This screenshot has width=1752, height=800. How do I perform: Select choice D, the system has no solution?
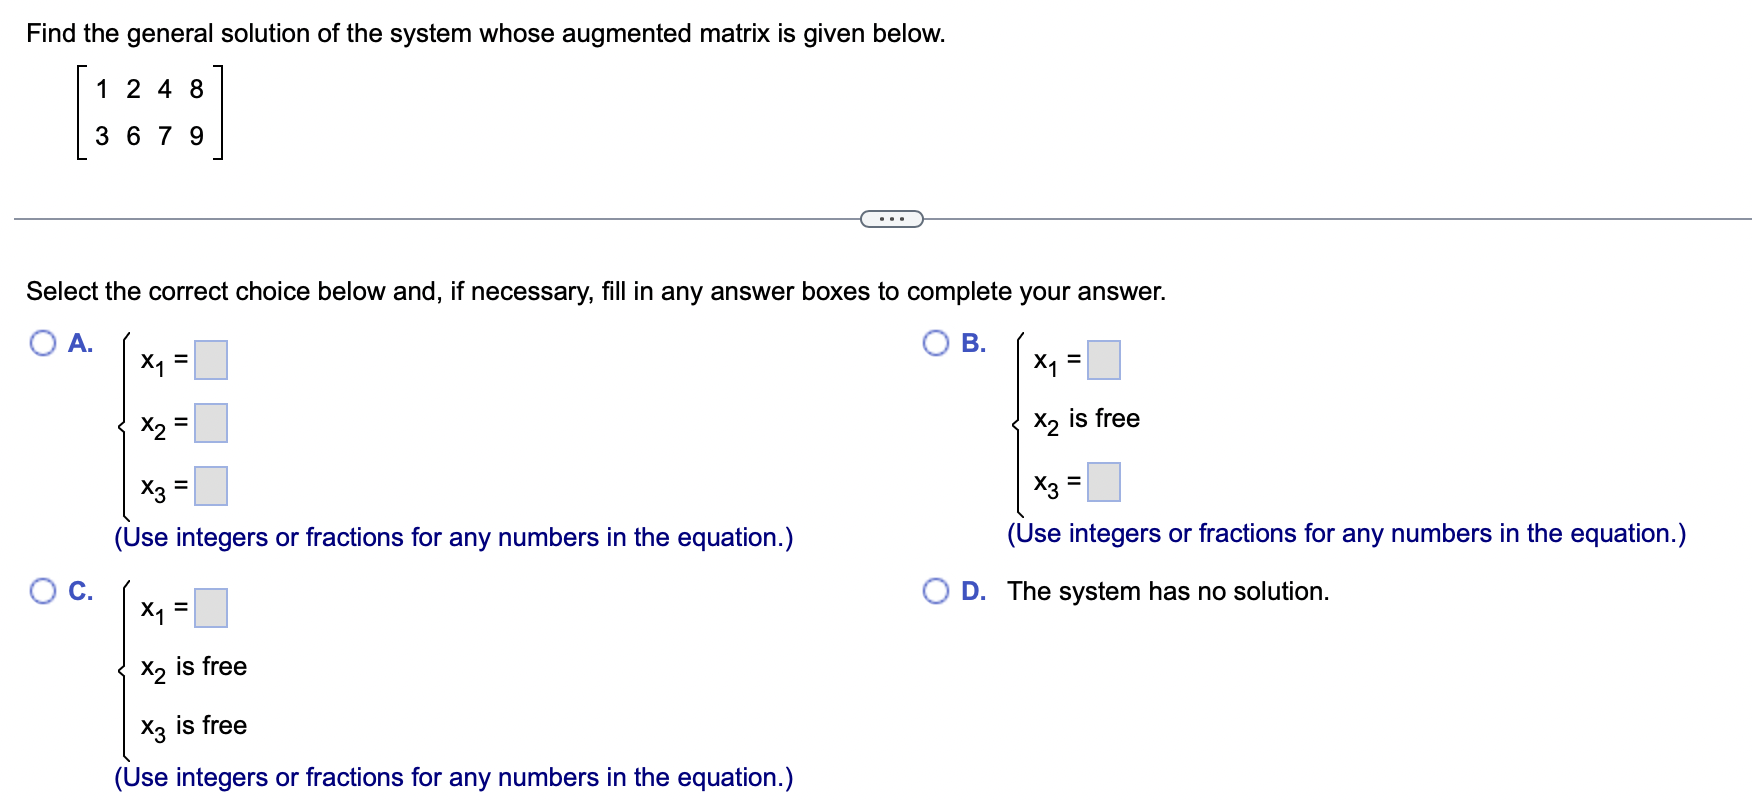point(935,590)
